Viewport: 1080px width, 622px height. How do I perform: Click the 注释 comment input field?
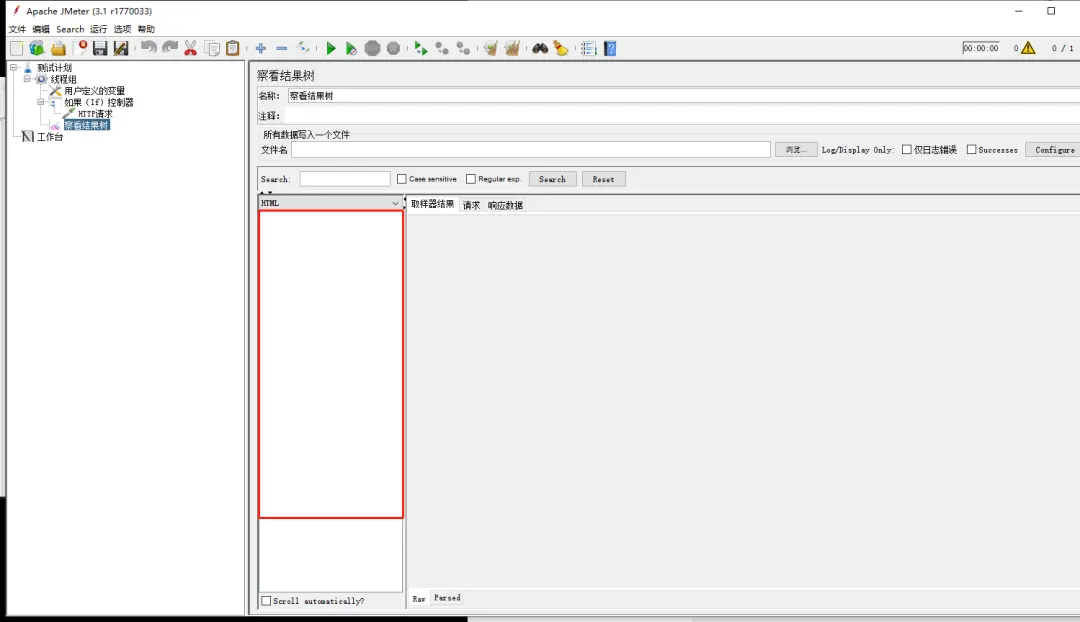click(682, 116)
